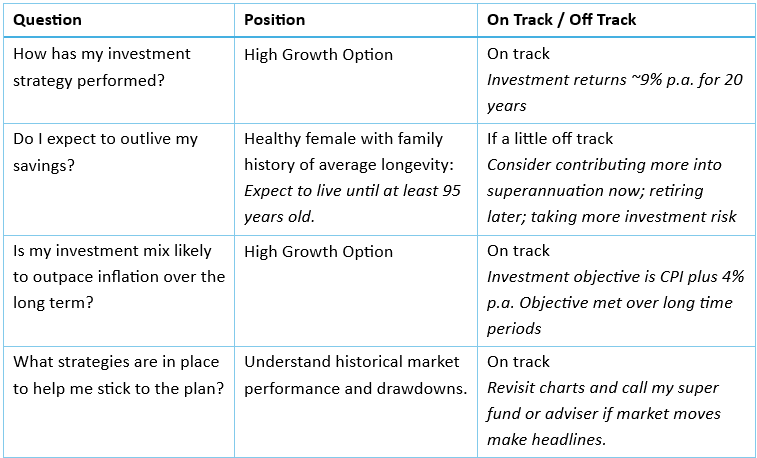757x458 pixels.
Task: Click High Growth Option in third row
Action: click(318, 252)
